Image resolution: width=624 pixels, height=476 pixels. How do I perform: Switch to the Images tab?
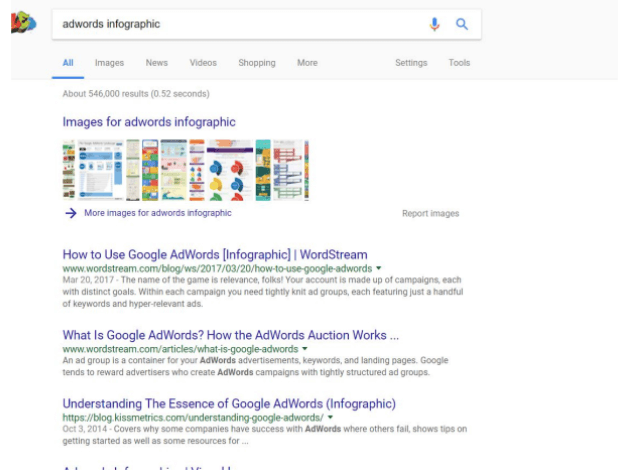click(x=109, y=63)
